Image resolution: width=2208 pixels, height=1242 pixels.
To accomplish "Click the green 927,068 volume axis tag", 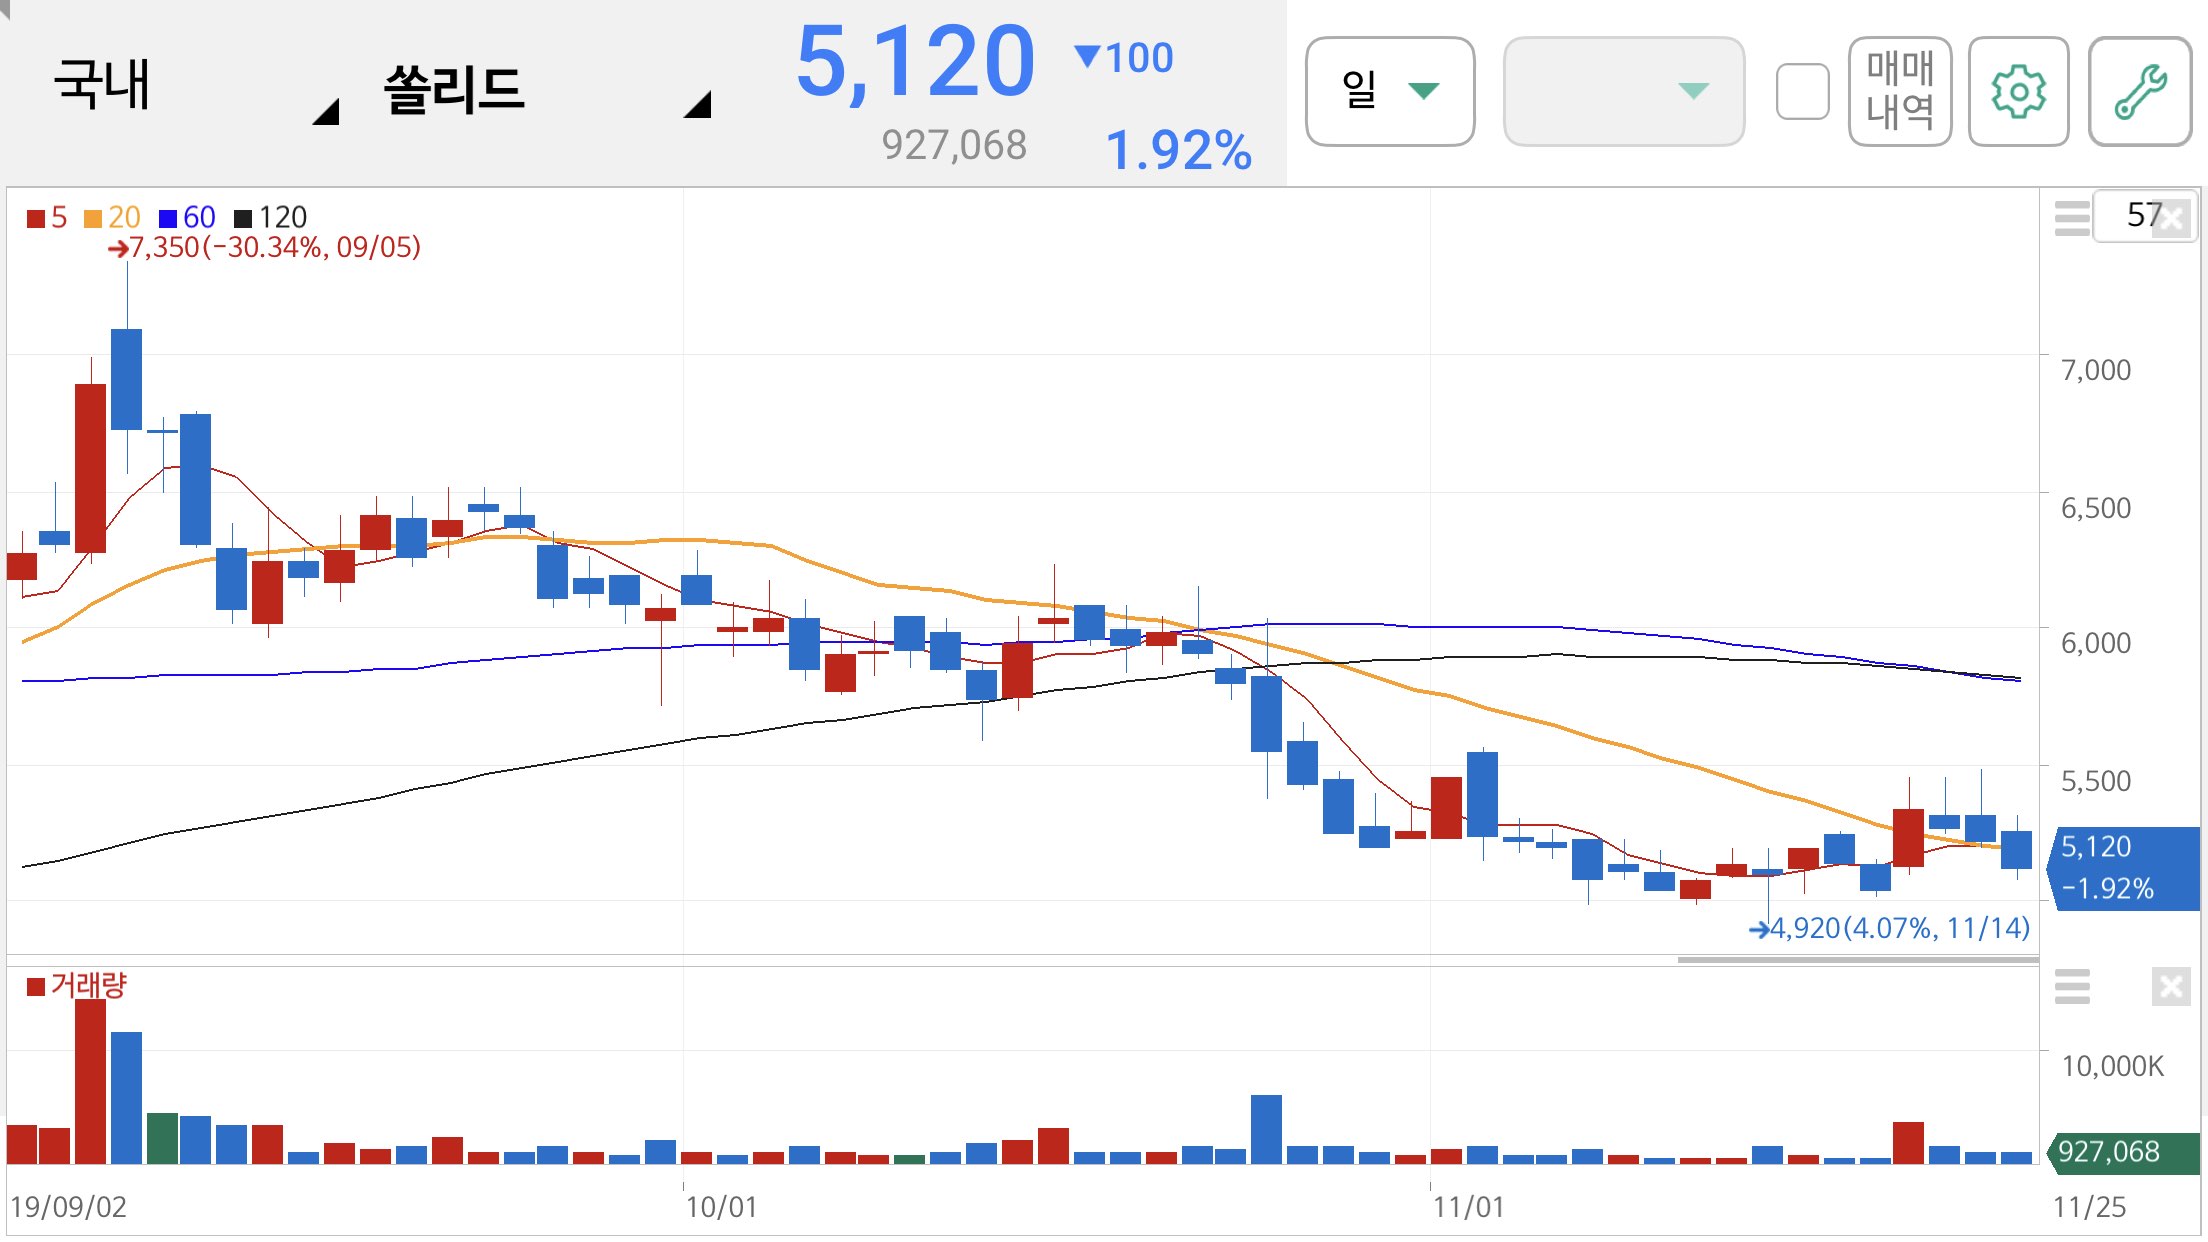I will pos(2121,1152).
